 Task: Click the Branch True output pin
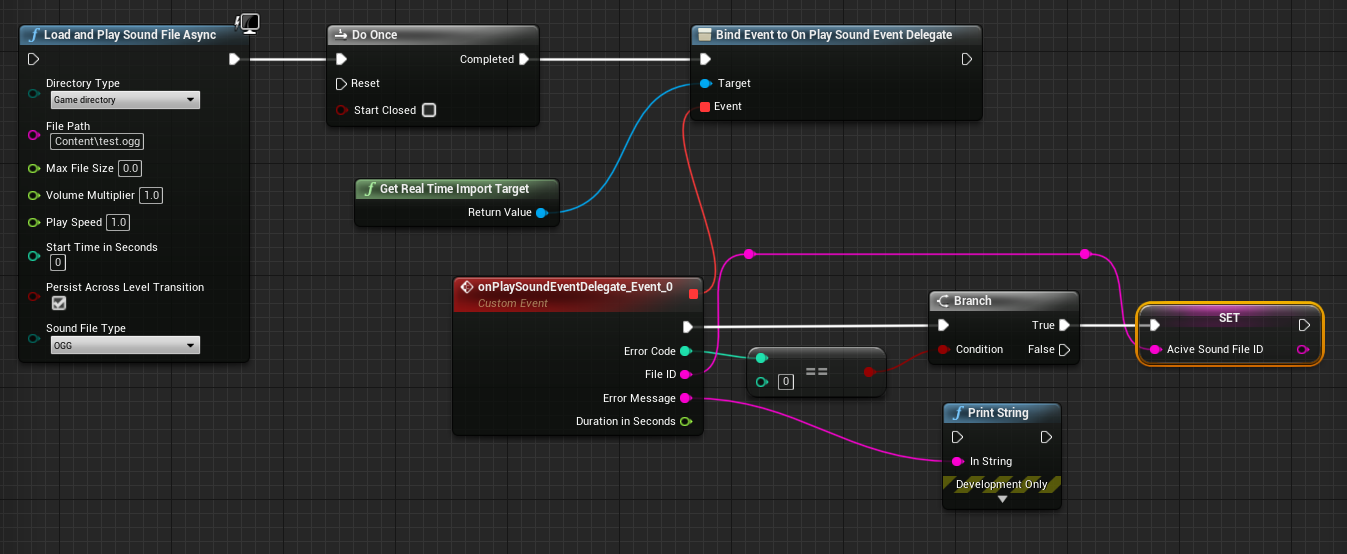point(1064,325)
